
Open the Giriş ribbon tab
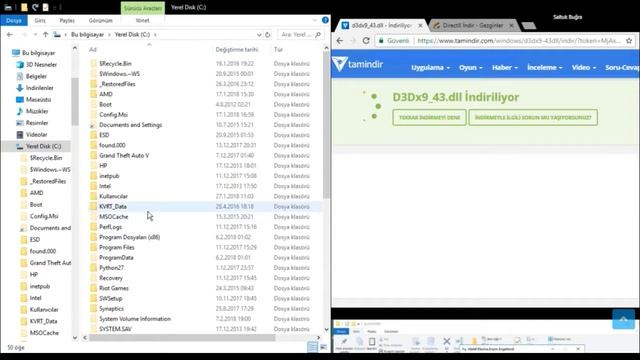coord(40,20)
